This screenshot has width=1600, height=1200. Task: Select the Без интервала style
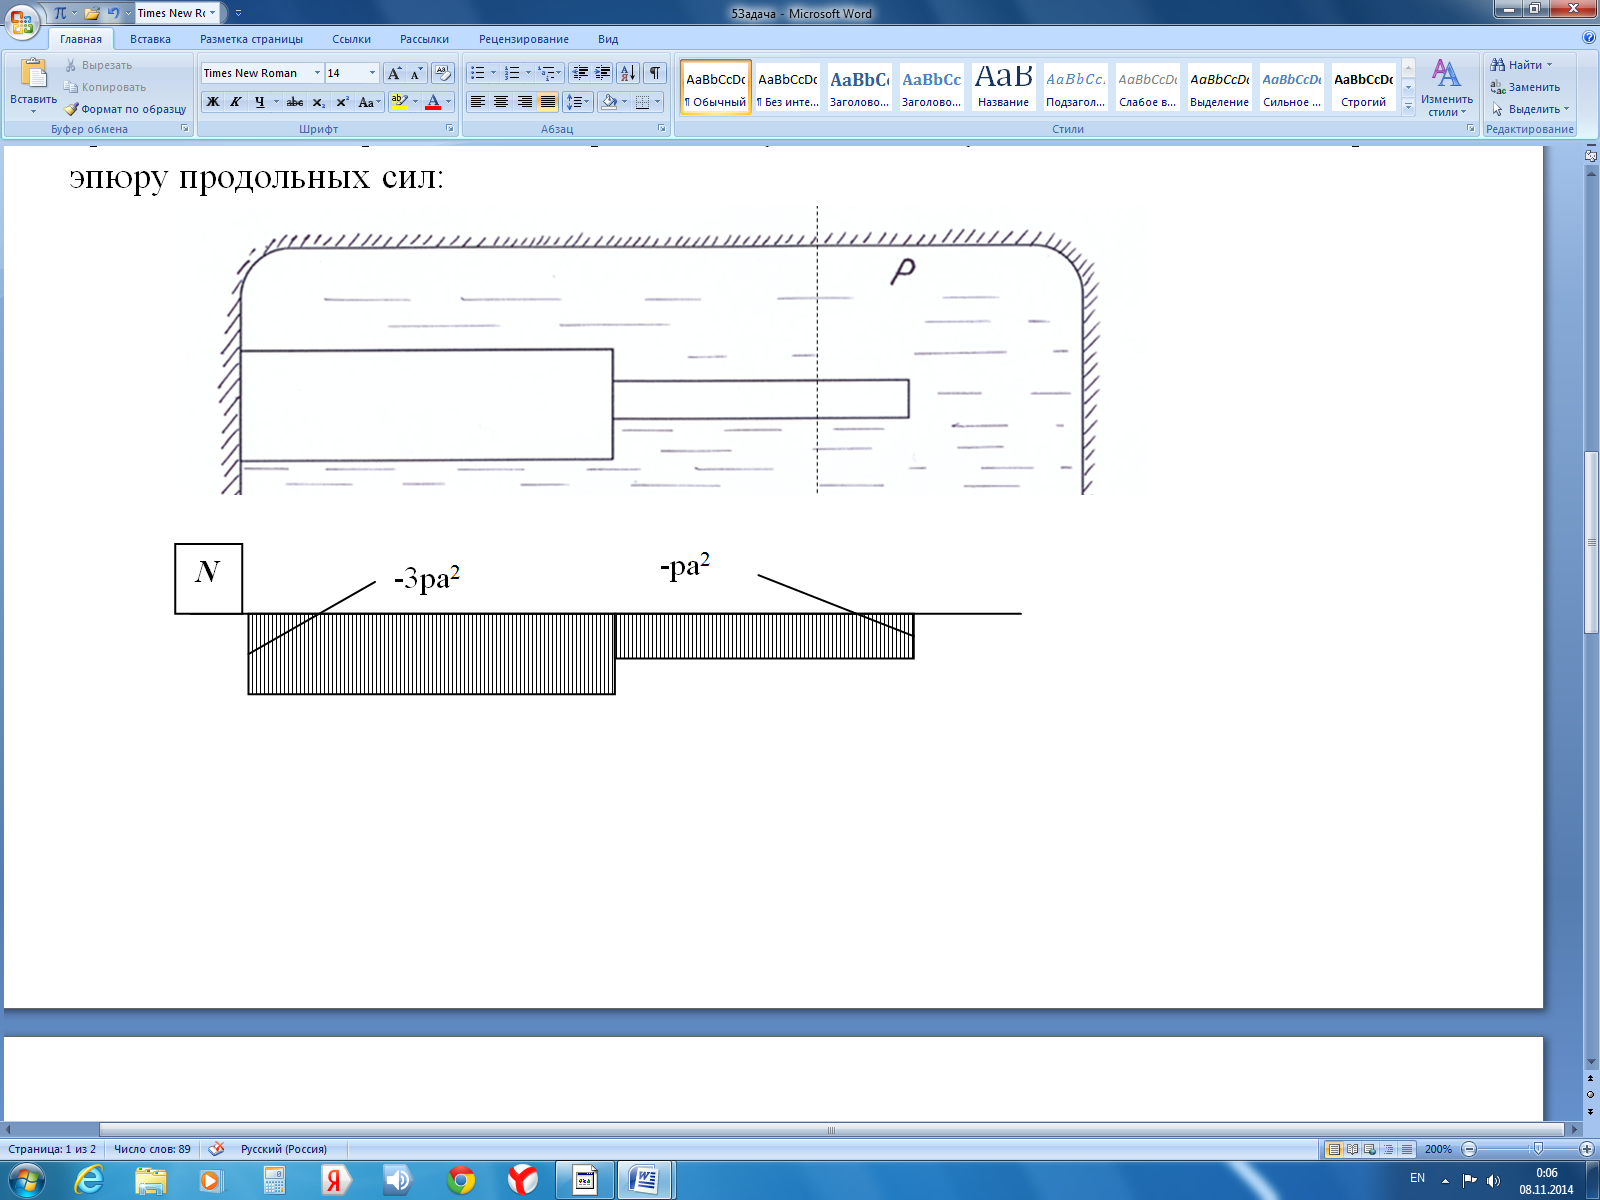[x=788, y=88]
